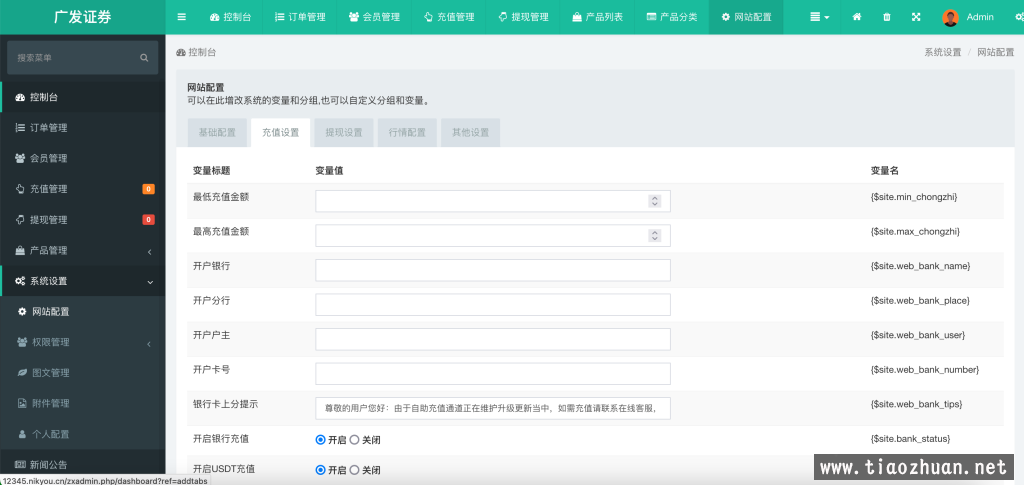Switch to 订单管理 top nav tab
1024x485 pixels.
click(300, 17)
